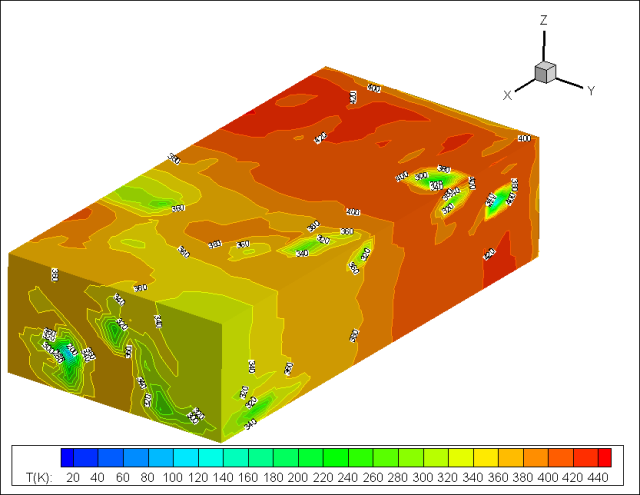This screenshot has height=495, width=640.
Task: Select the Z axis label on the triad
Action: point(543,20)
